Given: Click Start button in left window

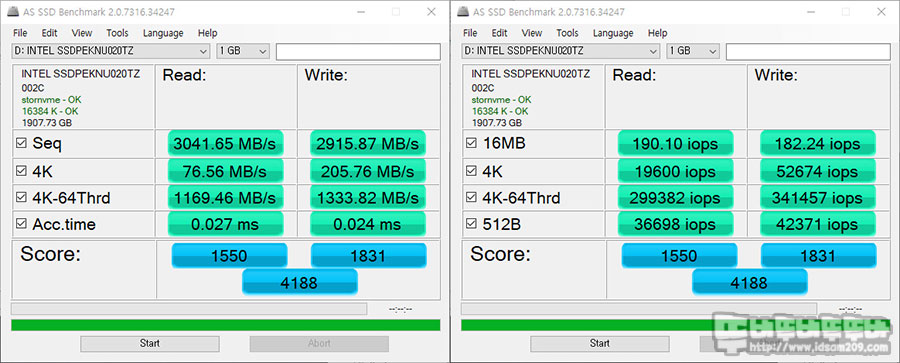Looking at the screenshot, I should (150, 343).
